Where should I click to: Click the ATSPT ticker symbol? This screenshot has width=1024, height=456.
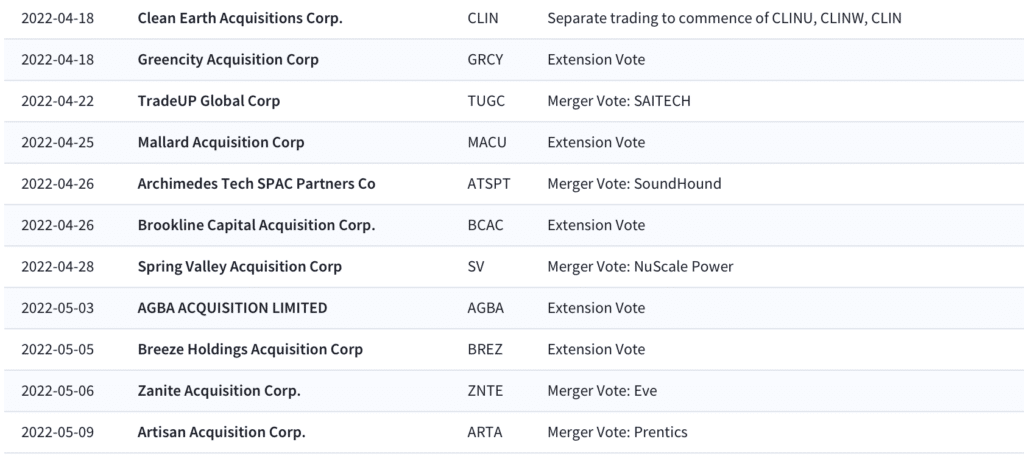click(489, 184)
